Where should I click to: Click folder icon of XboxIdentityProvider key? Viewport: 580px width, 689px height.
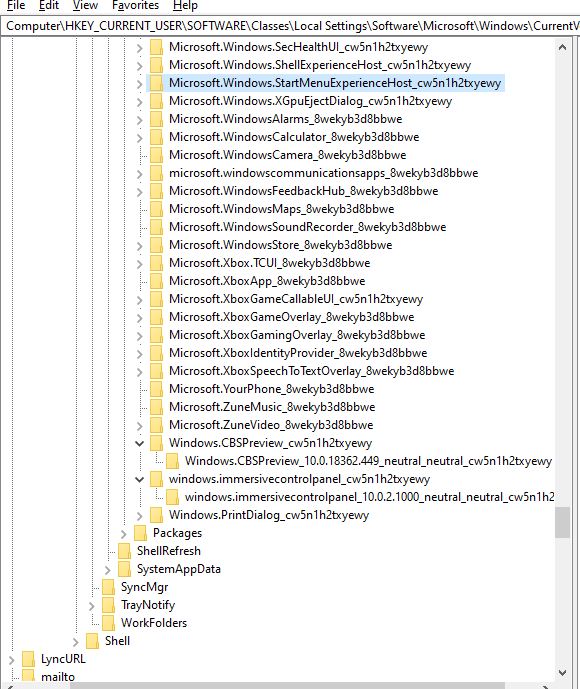[156, 353]
